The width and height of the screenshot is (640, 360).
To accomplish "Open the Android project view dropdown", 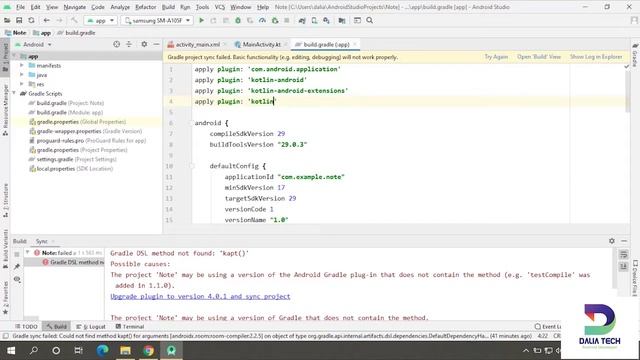I will click(33, 44).
